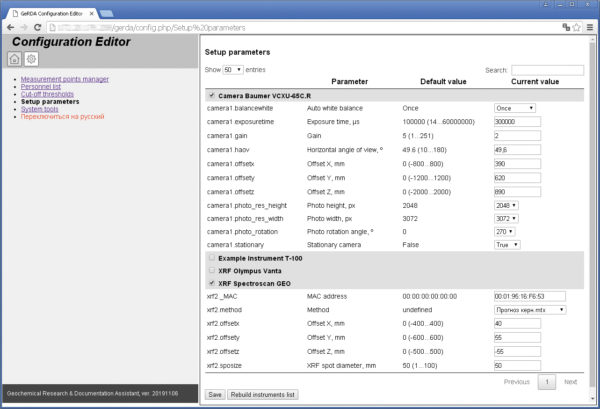600x409 pixels.
Task: Click the browser back arrow
Action: click(11, 28)
